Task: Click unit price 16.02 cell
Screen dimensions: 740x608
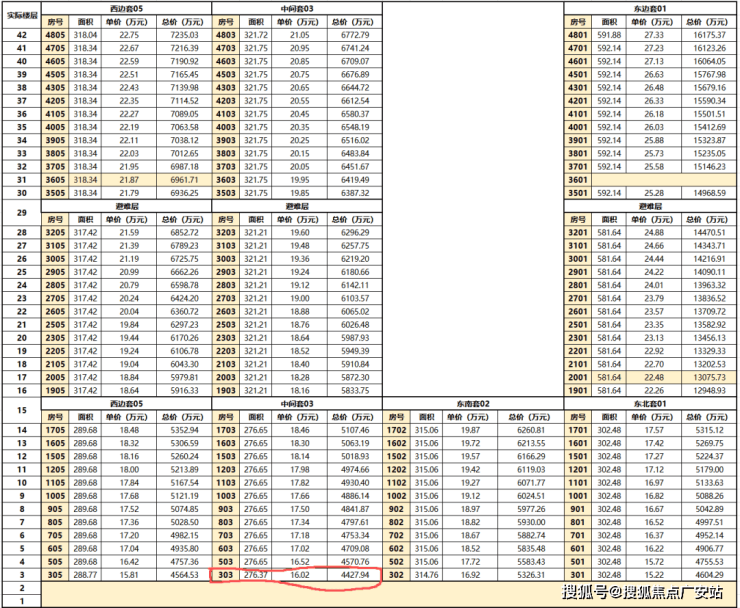Action: click(x=300, y=575)
